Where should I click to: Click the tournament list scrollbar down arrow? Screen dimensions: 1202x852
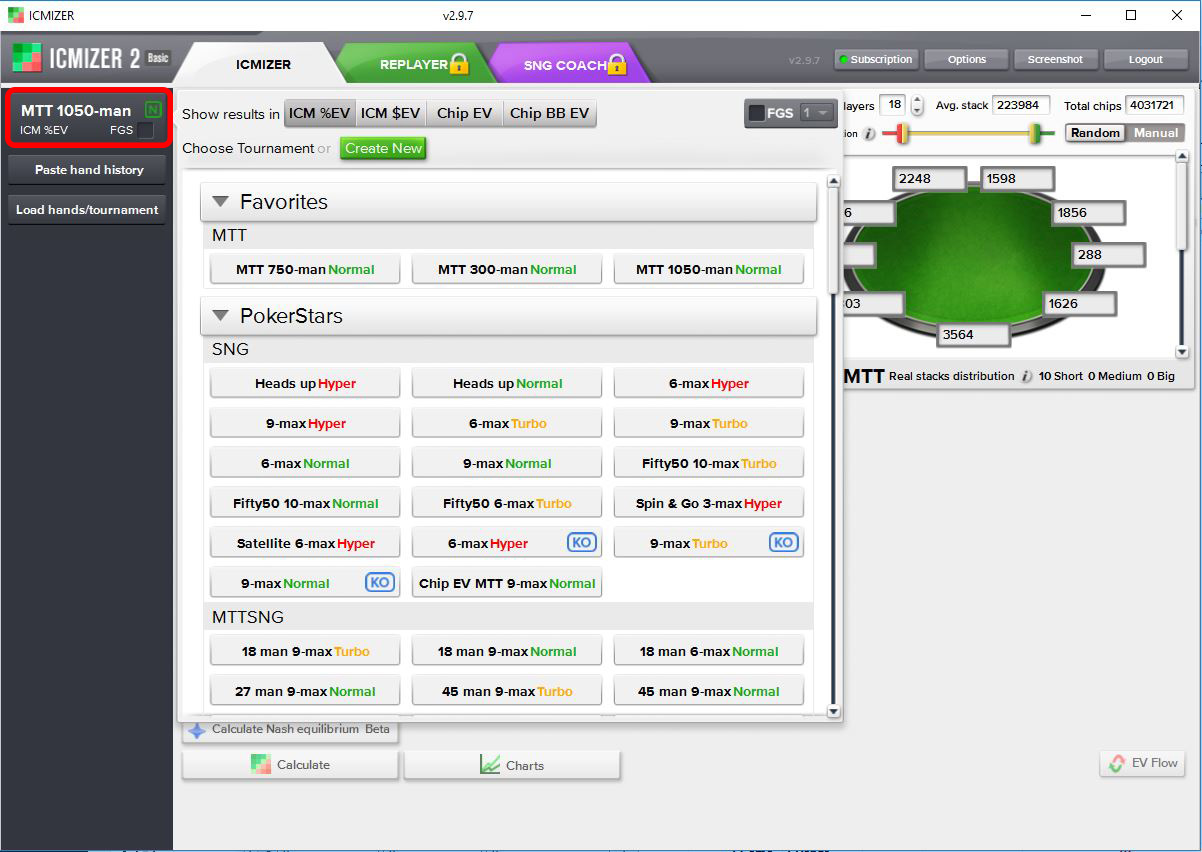point(833,711)
